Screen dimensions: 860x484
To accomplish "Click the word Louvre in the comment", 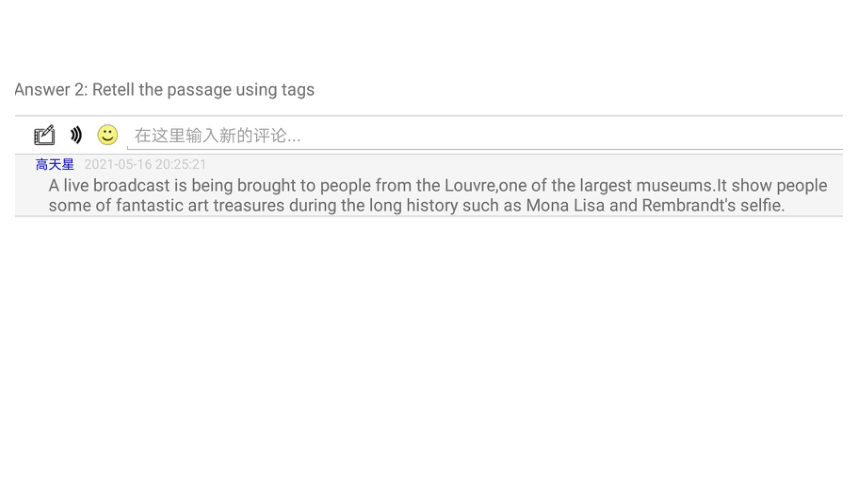I will pos(469,185).
